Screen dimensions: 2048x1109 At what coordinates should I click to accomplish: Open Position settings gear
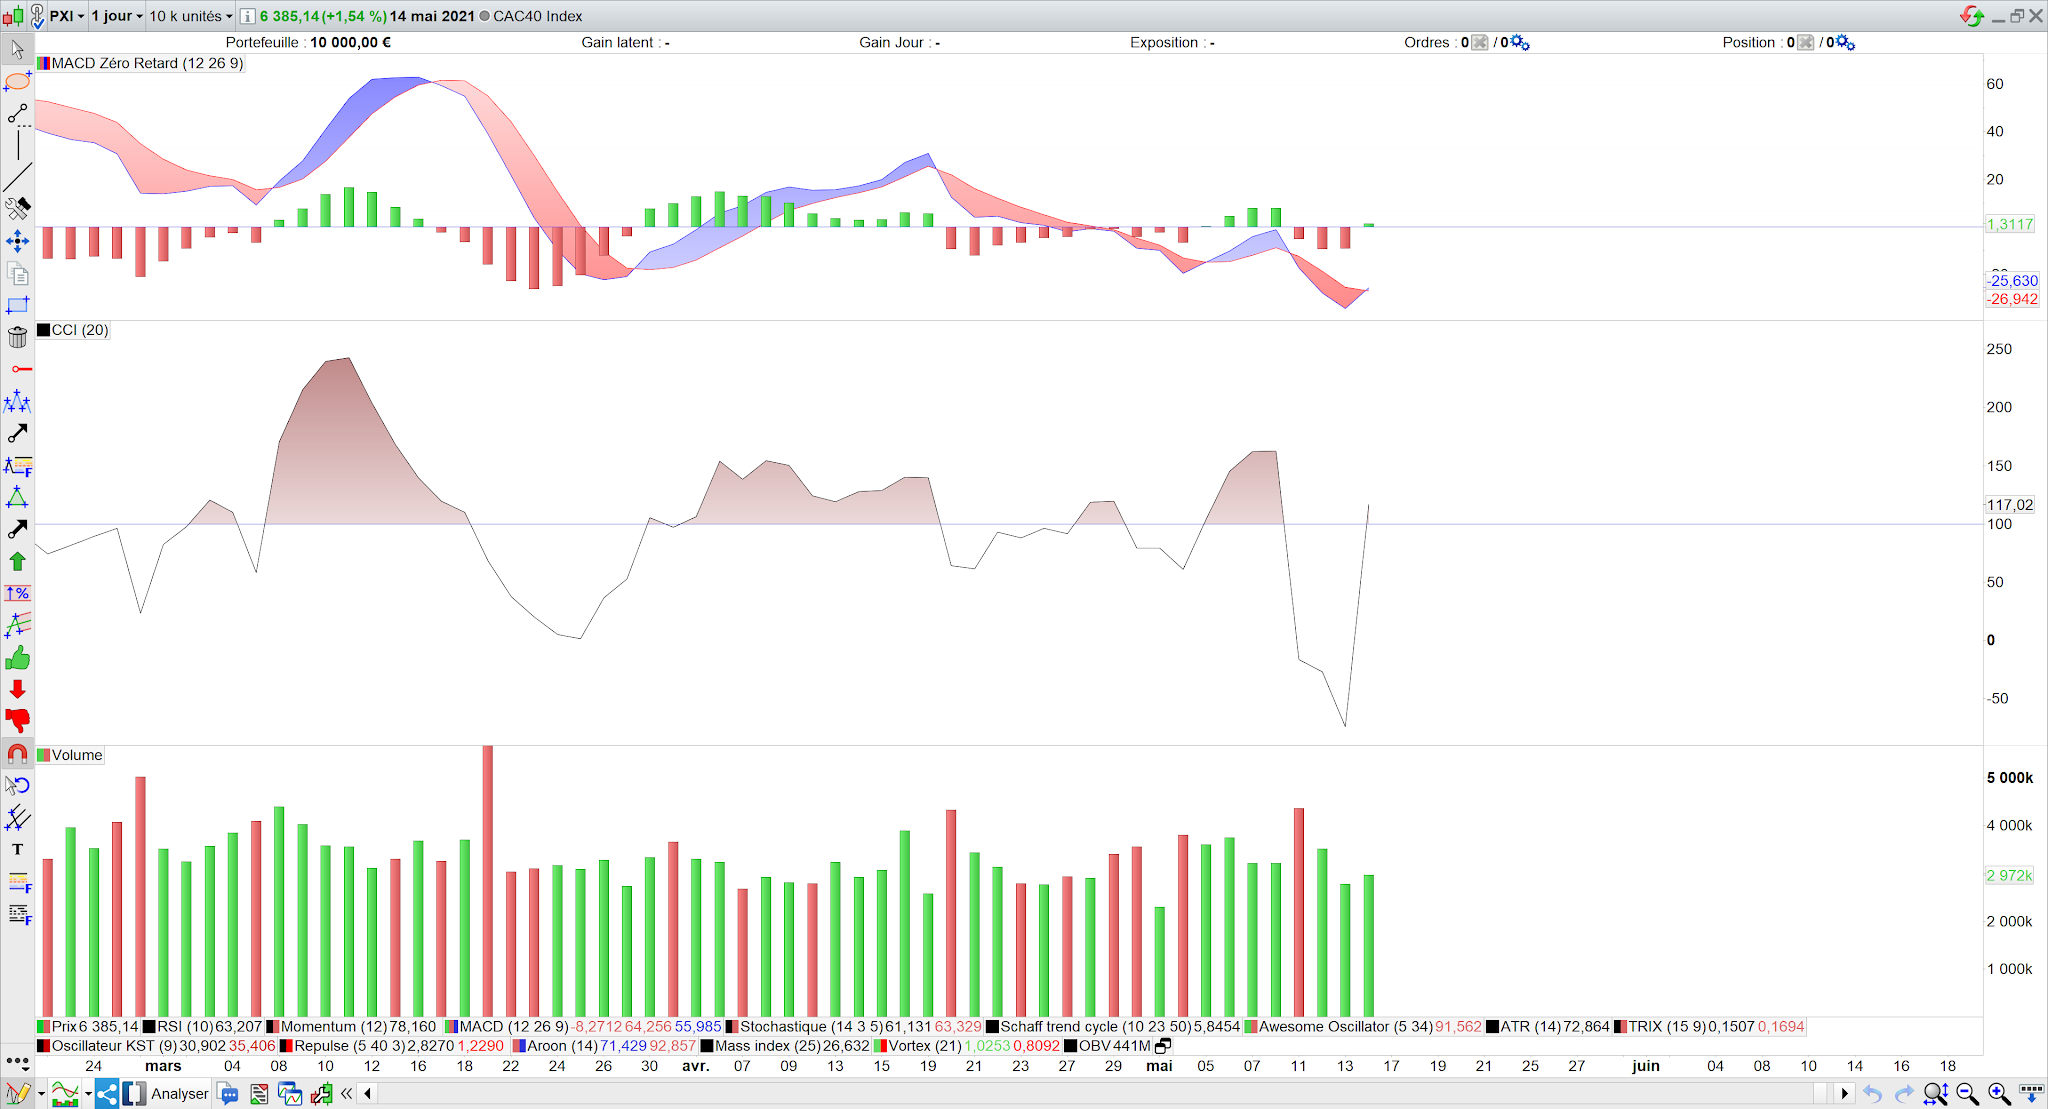[x=1846, y=42]
